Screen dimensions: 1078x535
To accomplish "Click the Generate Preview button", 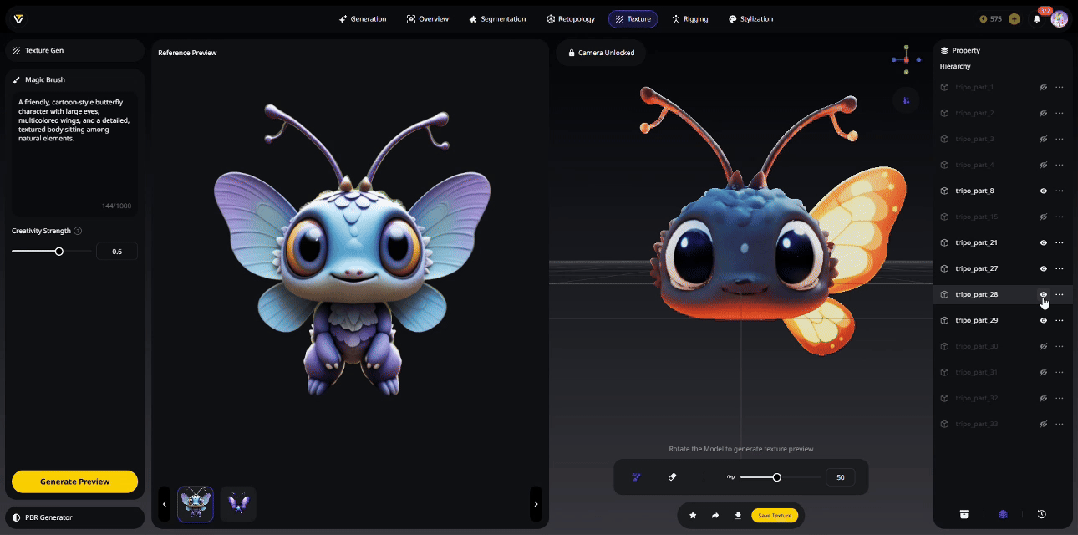I will click(75, 481).
